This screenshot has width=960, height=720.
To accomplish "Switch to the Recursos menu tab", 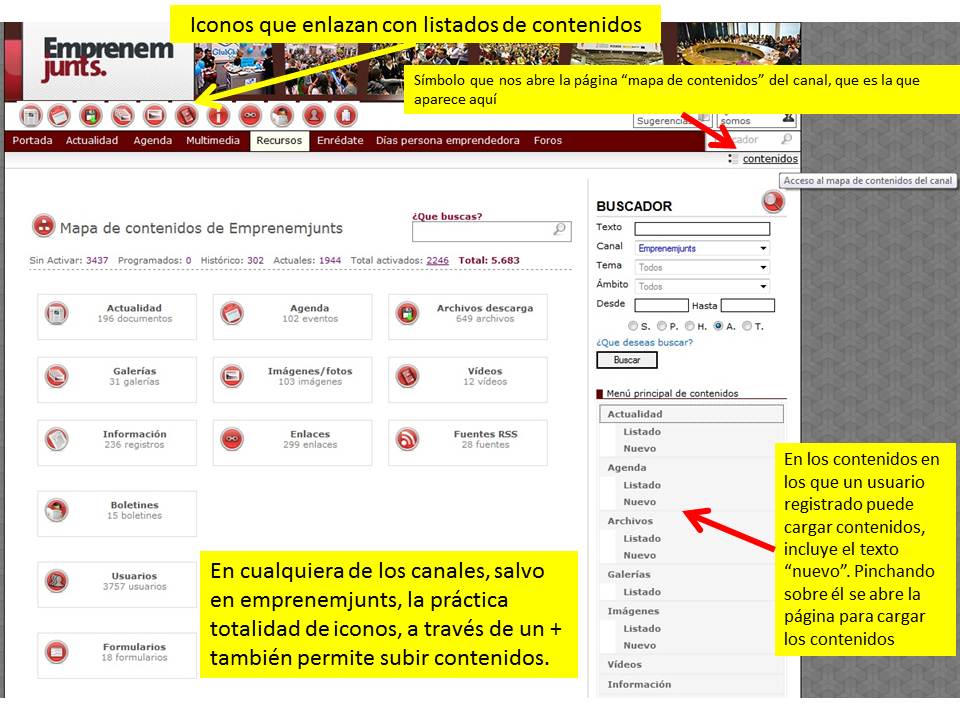I will click(x=278, y=140).
